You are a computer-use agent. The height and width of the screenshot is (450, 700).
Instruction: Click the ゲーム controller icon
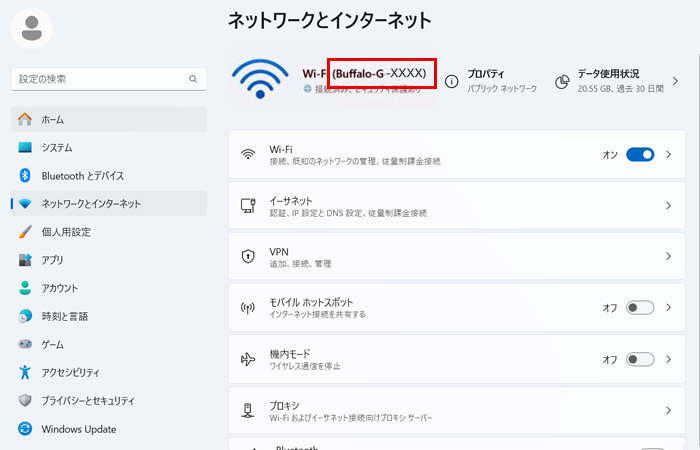tap(25, 344)
